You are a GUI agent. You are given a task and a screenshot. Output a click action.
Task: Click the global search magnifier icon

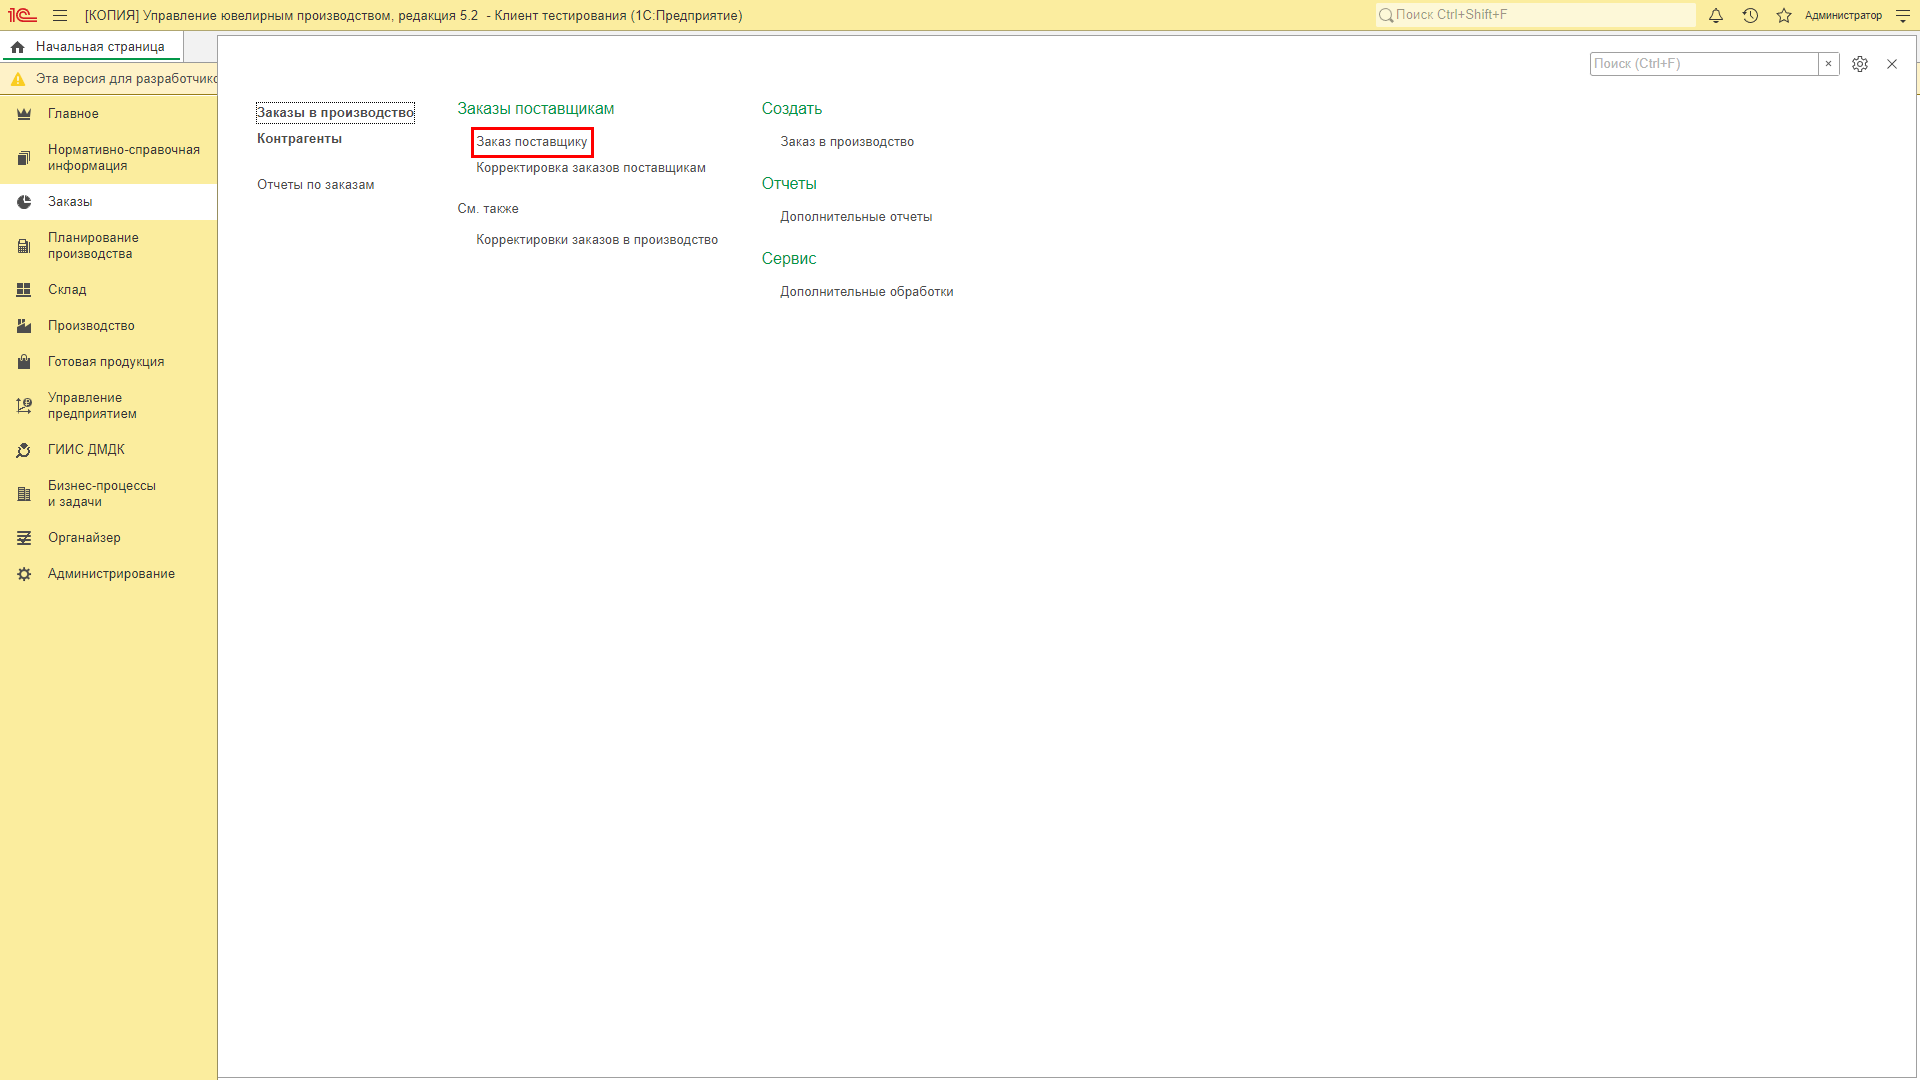tap(1386, 15)
